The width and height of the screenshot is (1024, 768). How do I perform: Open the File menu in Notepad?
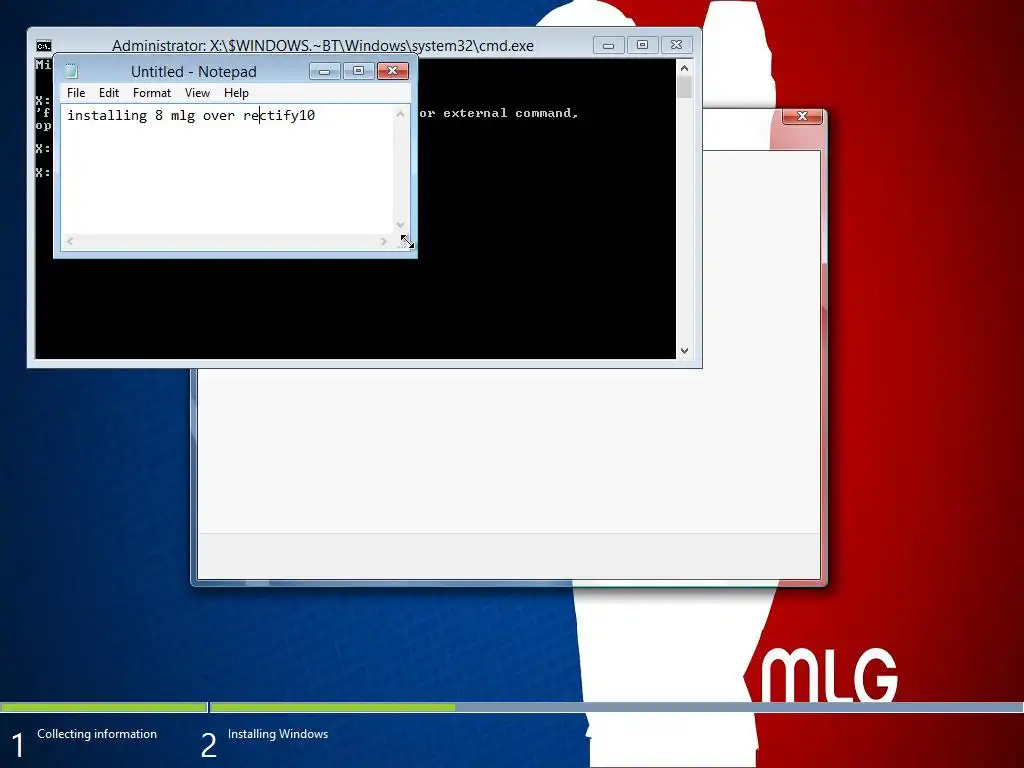tap(76, 93)
